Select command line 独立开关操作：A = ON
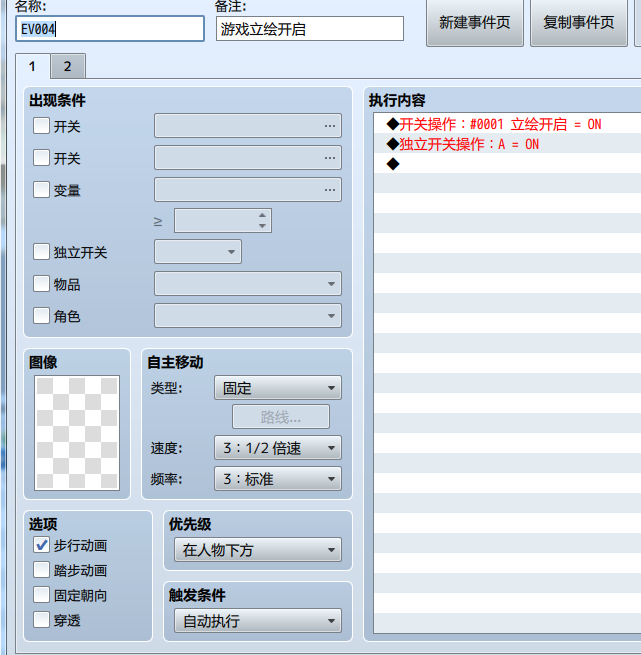Image resolution: width=641 pixels, height=655 pixels. tap(507, 144)
